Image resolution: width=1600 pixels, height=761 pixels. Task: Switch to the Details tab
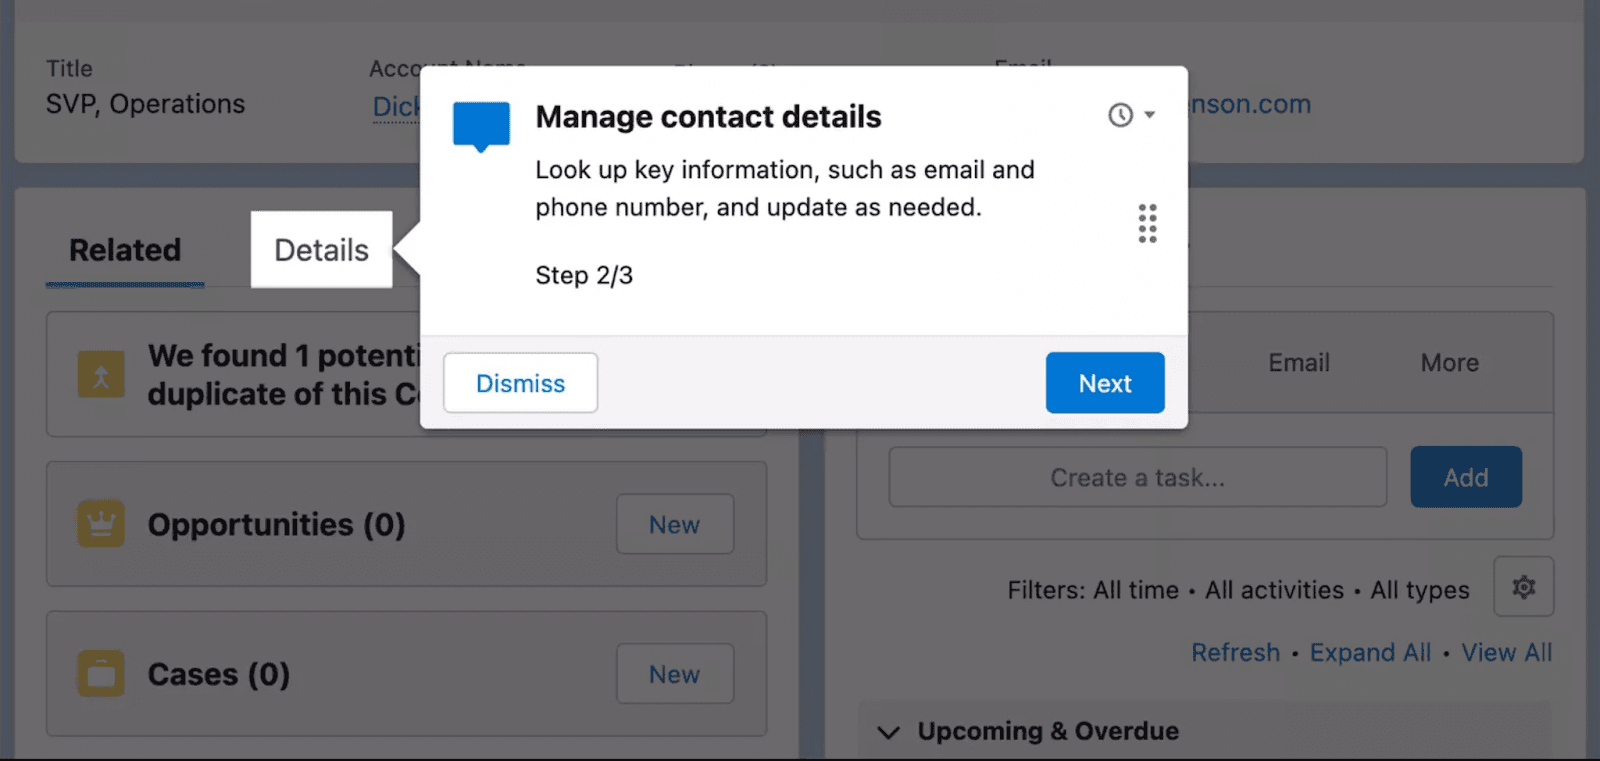tap(320, 249)
